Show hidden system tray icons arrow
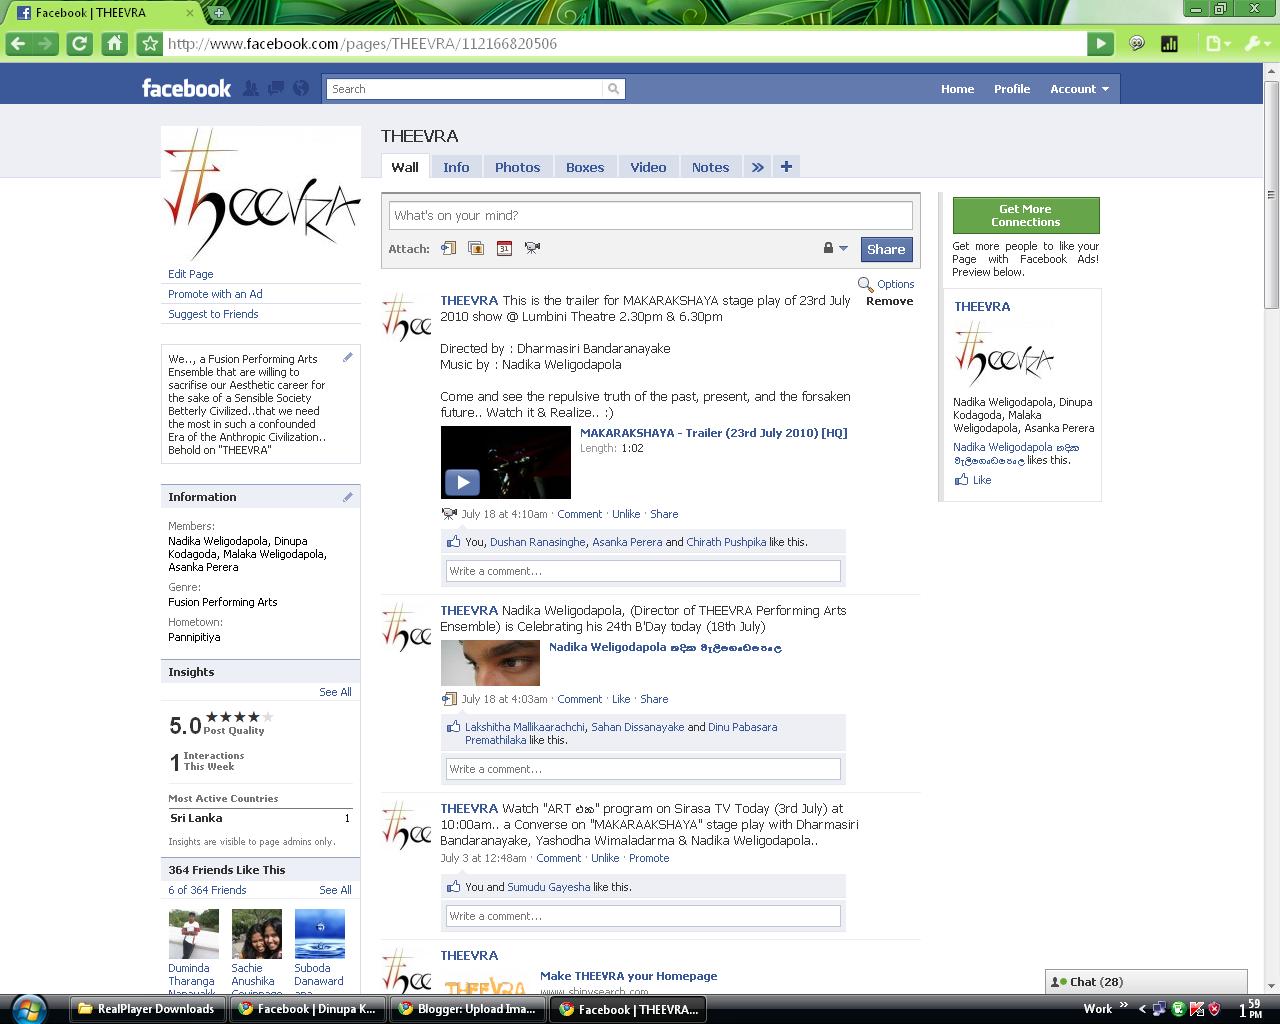Image resolution: width=1280 pixels, height=1024 pixels. click(1142, 1009)
